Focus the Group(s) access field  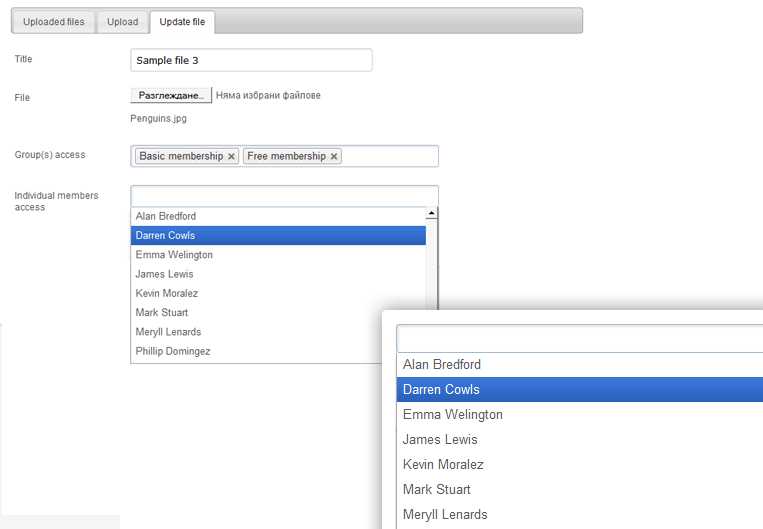(x=285, y=156)
